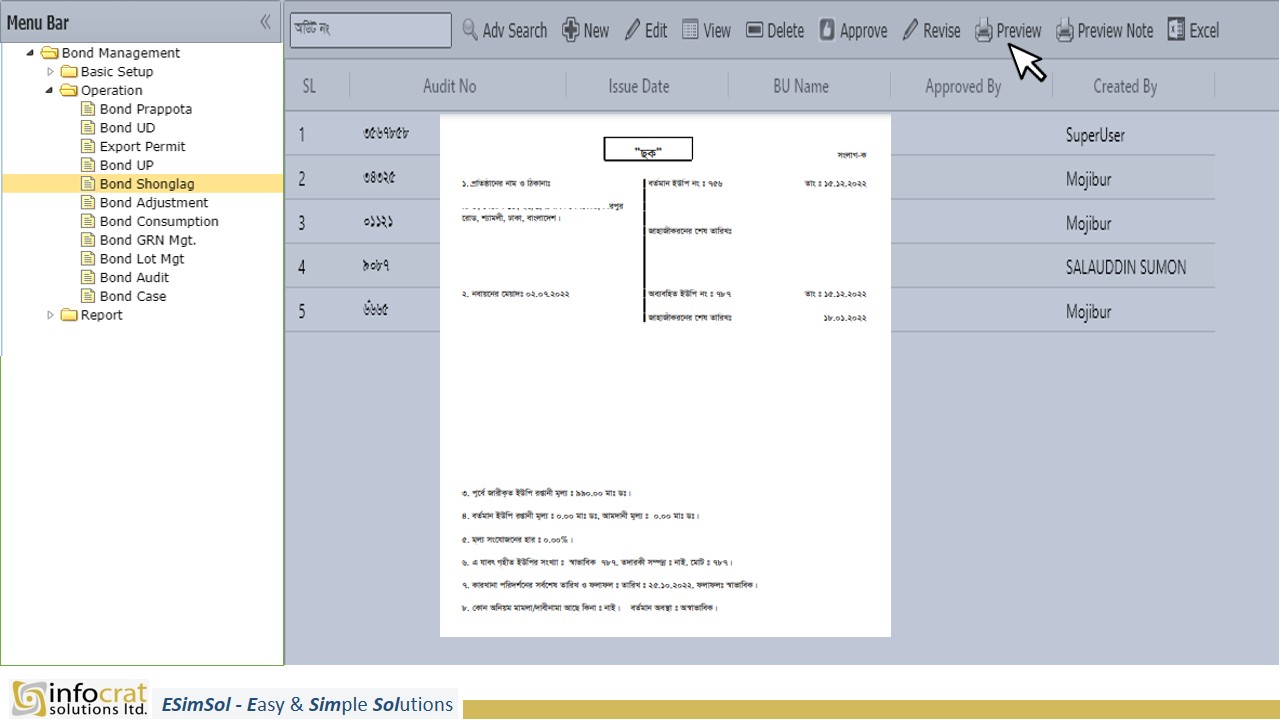Click the New plus icon
Viewport: 1280px width, 720px height.
point(570,30)
